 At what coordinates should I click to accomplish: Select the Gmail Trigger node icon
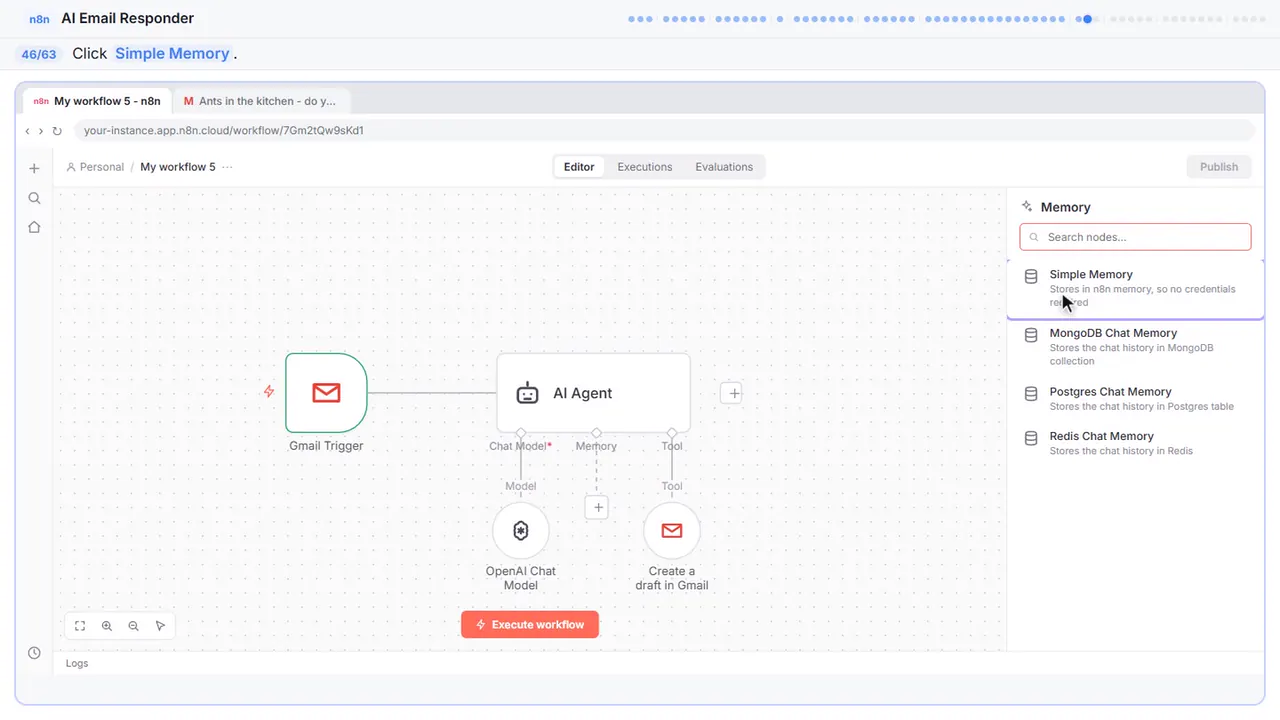326,393
